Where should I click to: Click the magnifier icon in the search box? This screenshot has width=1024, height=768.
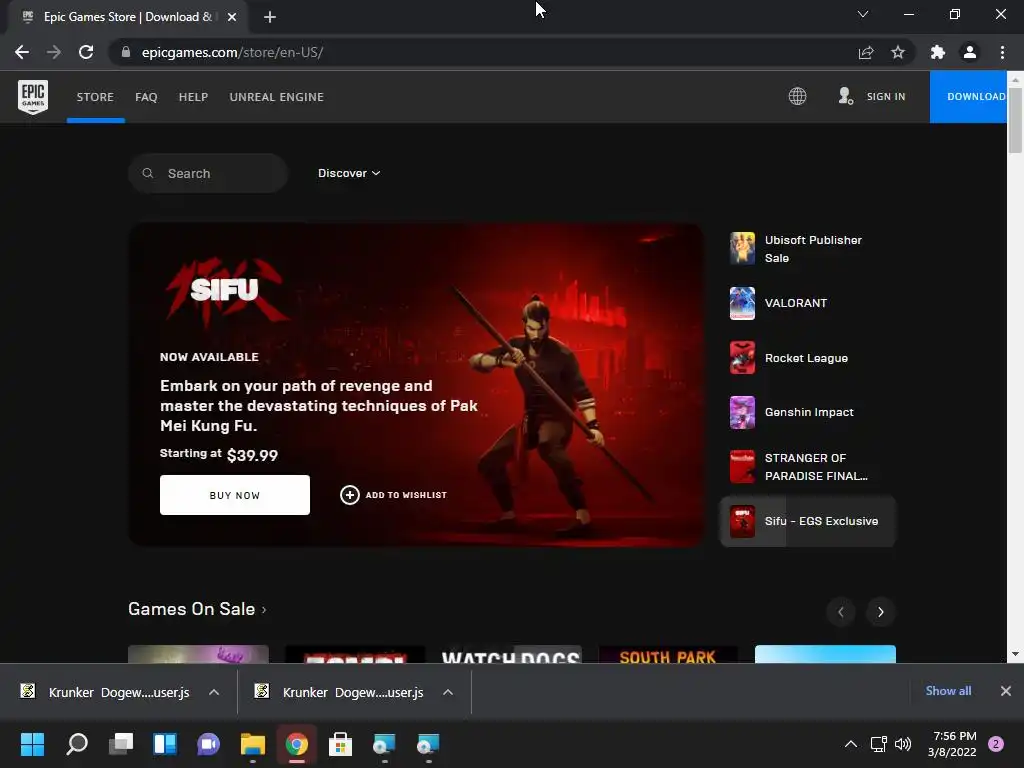[x=148, y=173]
